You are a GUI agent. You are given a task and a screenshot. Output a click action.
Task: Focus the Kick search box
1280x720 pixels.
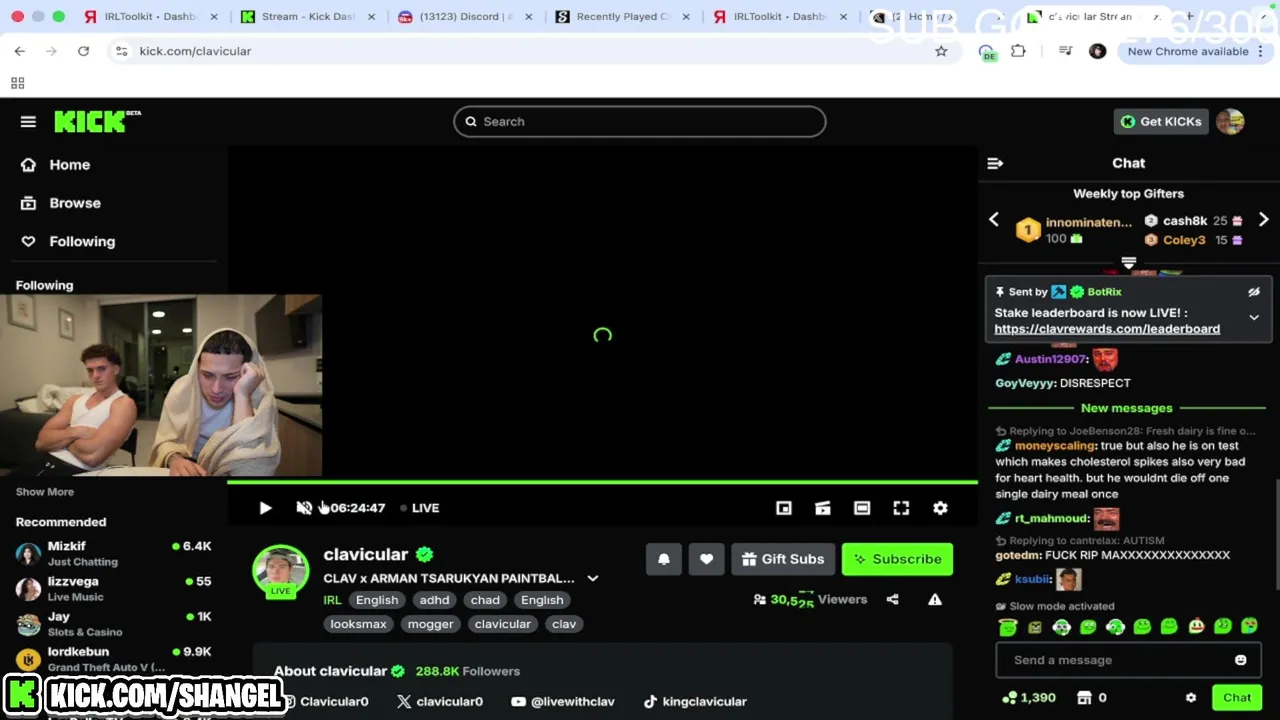click(640, 122)
